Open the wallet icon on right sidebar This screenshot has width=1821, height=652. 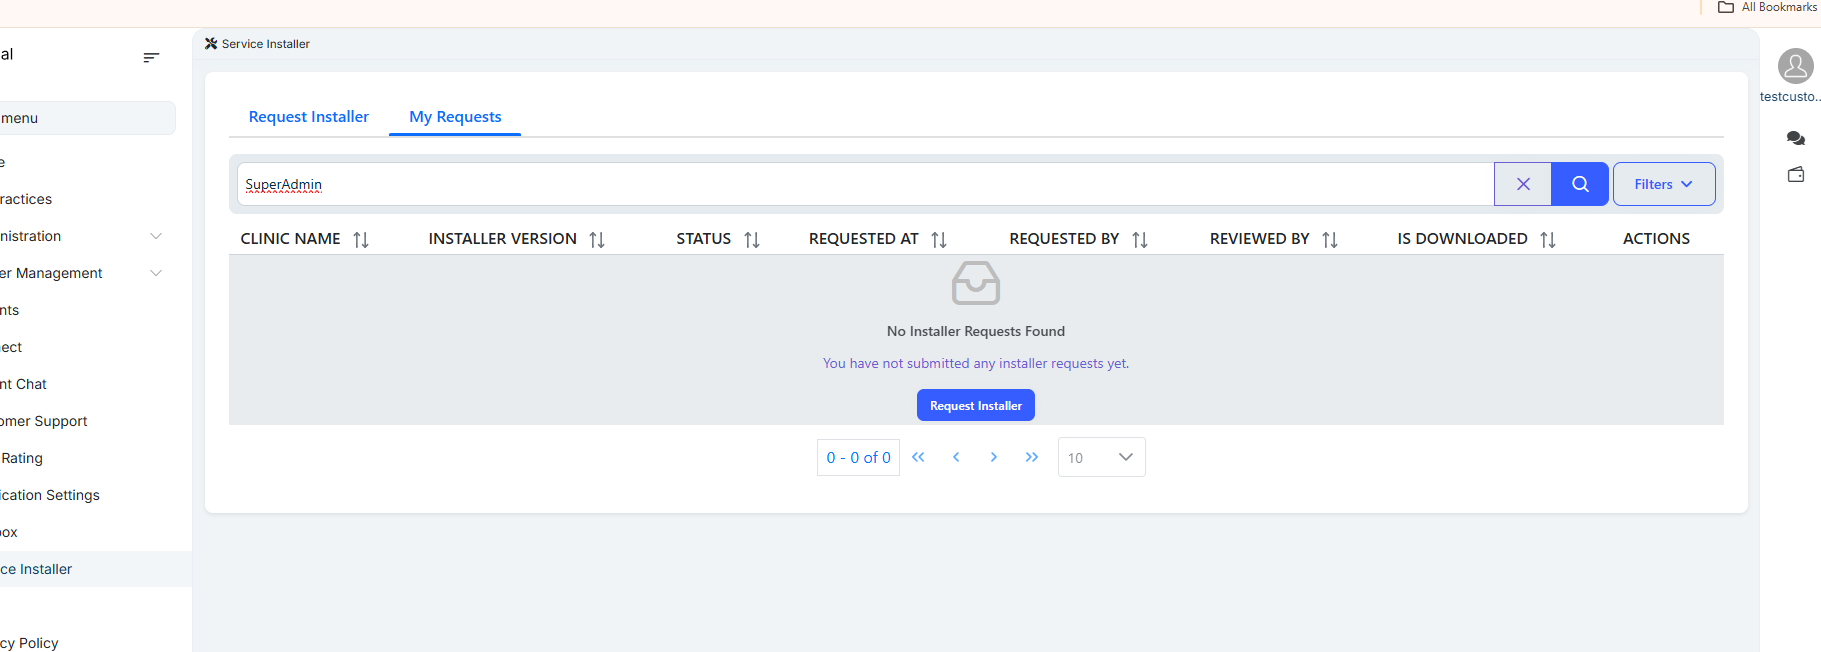click(x=1795, y=175)
